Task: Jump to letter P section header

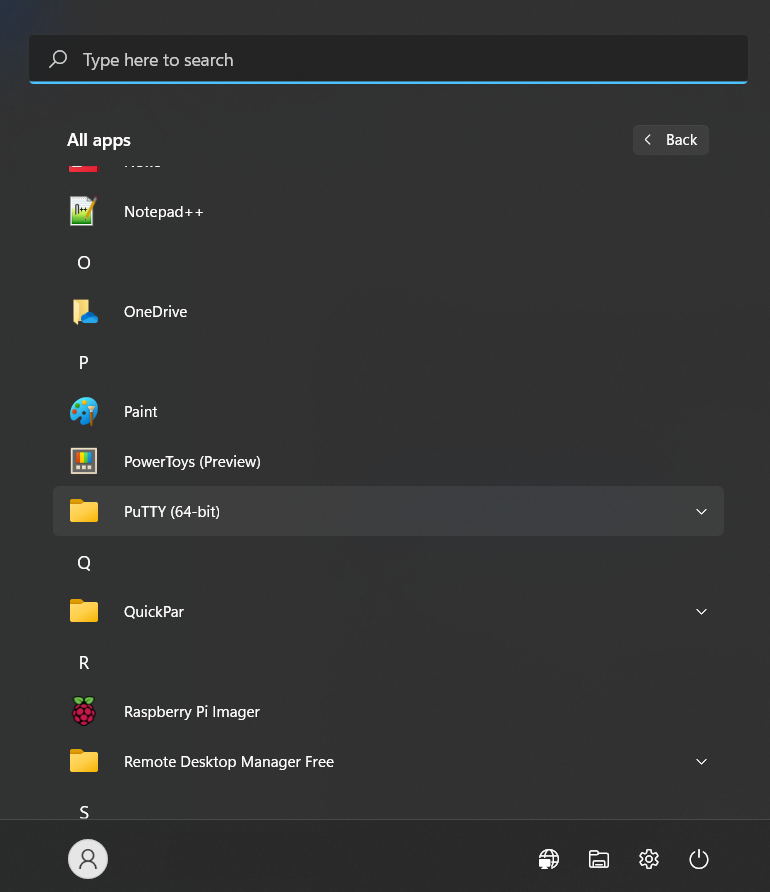Action: click(x=84, y=362)
